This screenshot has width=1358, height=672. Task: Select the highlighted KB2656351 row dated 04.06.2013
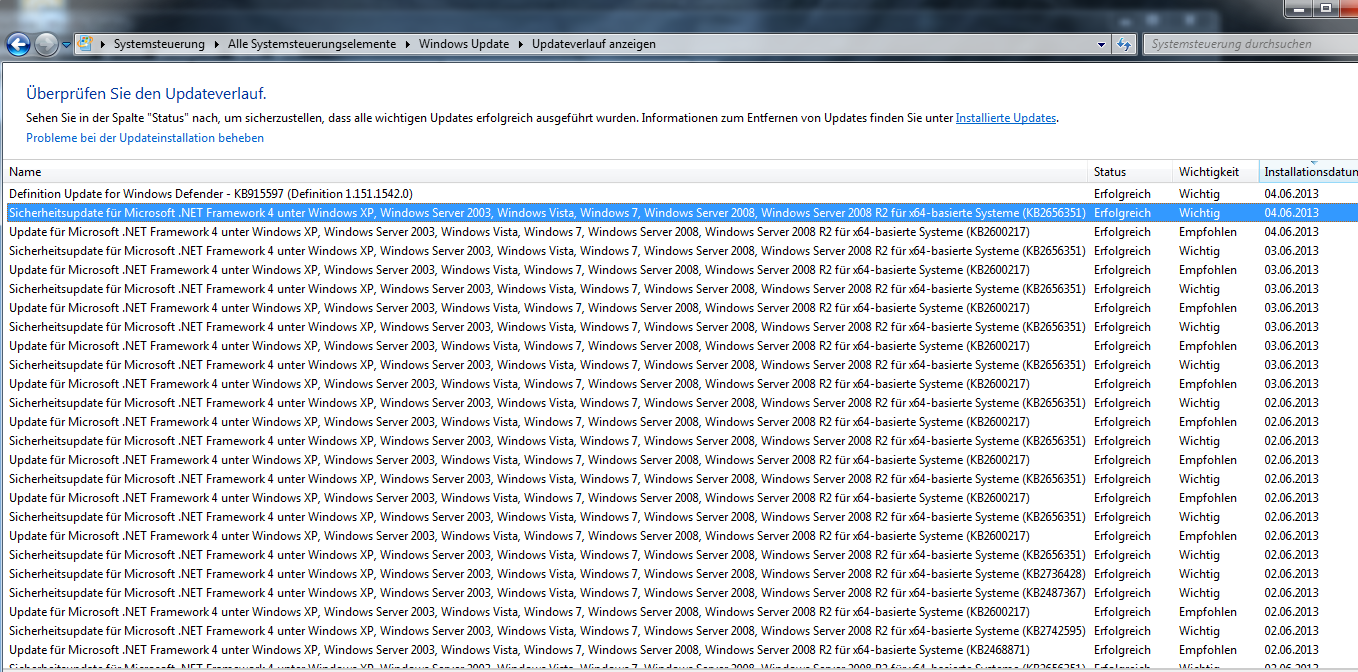coord(680,213)
